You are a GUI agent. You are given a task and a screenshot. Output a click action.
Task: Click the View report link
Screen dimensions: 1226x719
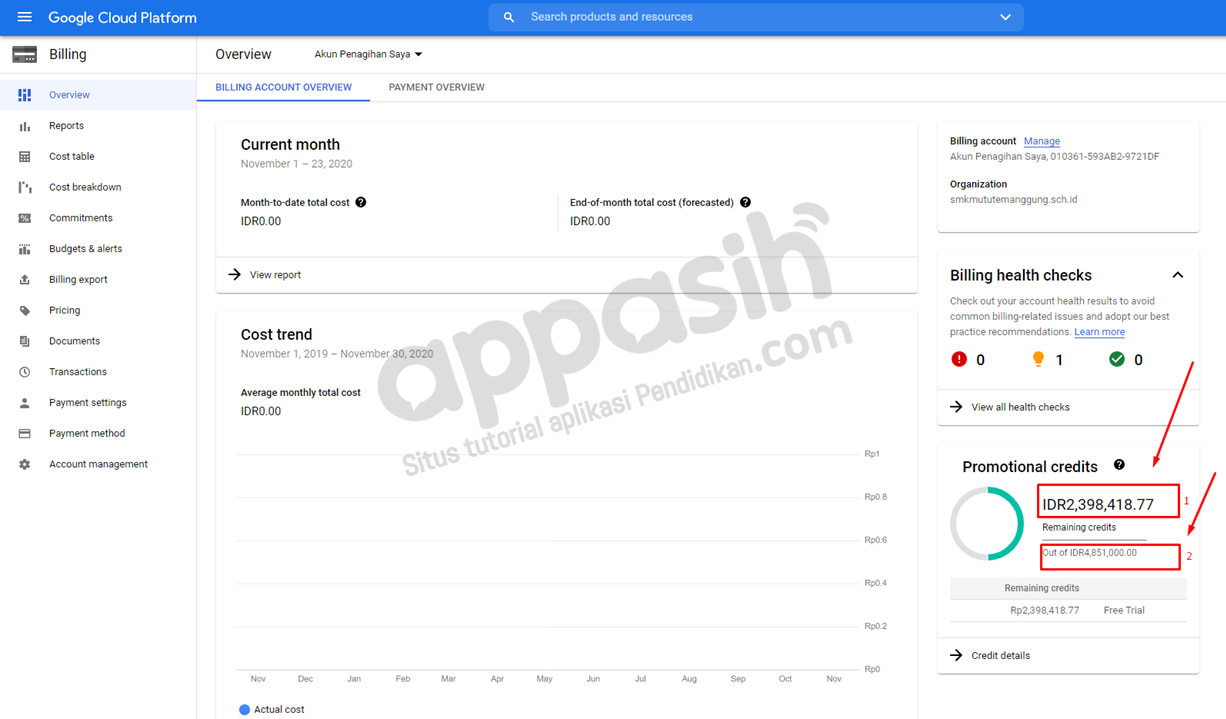pyautogui.click(x=275, y=275)
